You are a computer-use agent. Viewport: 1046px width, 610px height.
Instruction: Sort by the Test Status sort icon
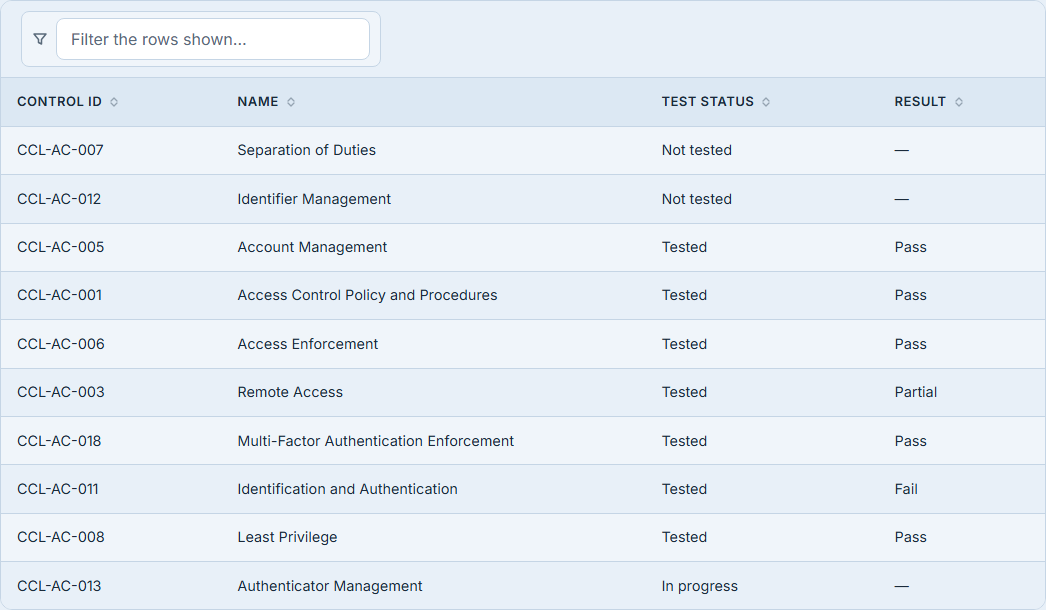pos(766,102)
